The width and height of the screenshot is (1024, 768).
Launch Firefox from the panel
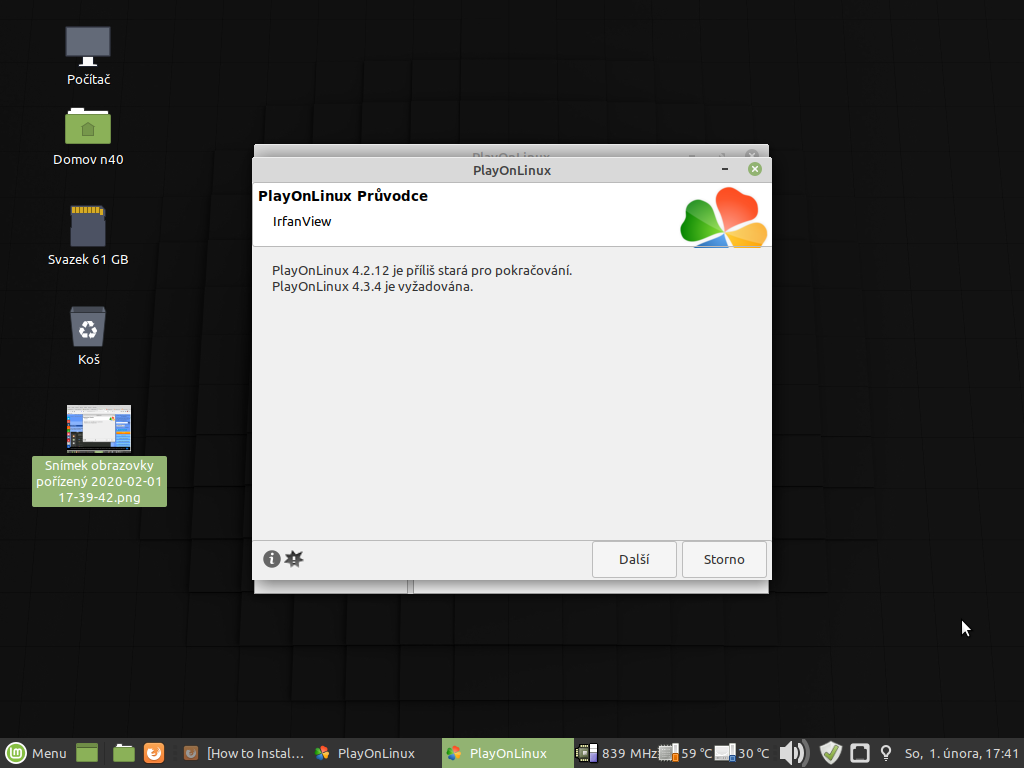click(154, 753)
